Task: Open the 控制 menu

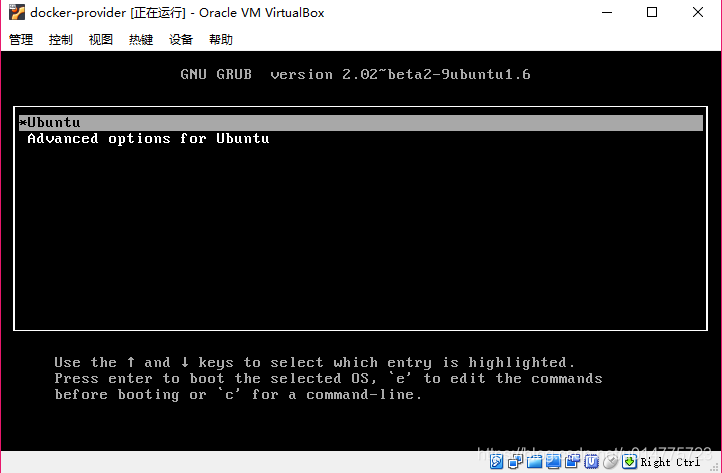Action: (61, 40)
